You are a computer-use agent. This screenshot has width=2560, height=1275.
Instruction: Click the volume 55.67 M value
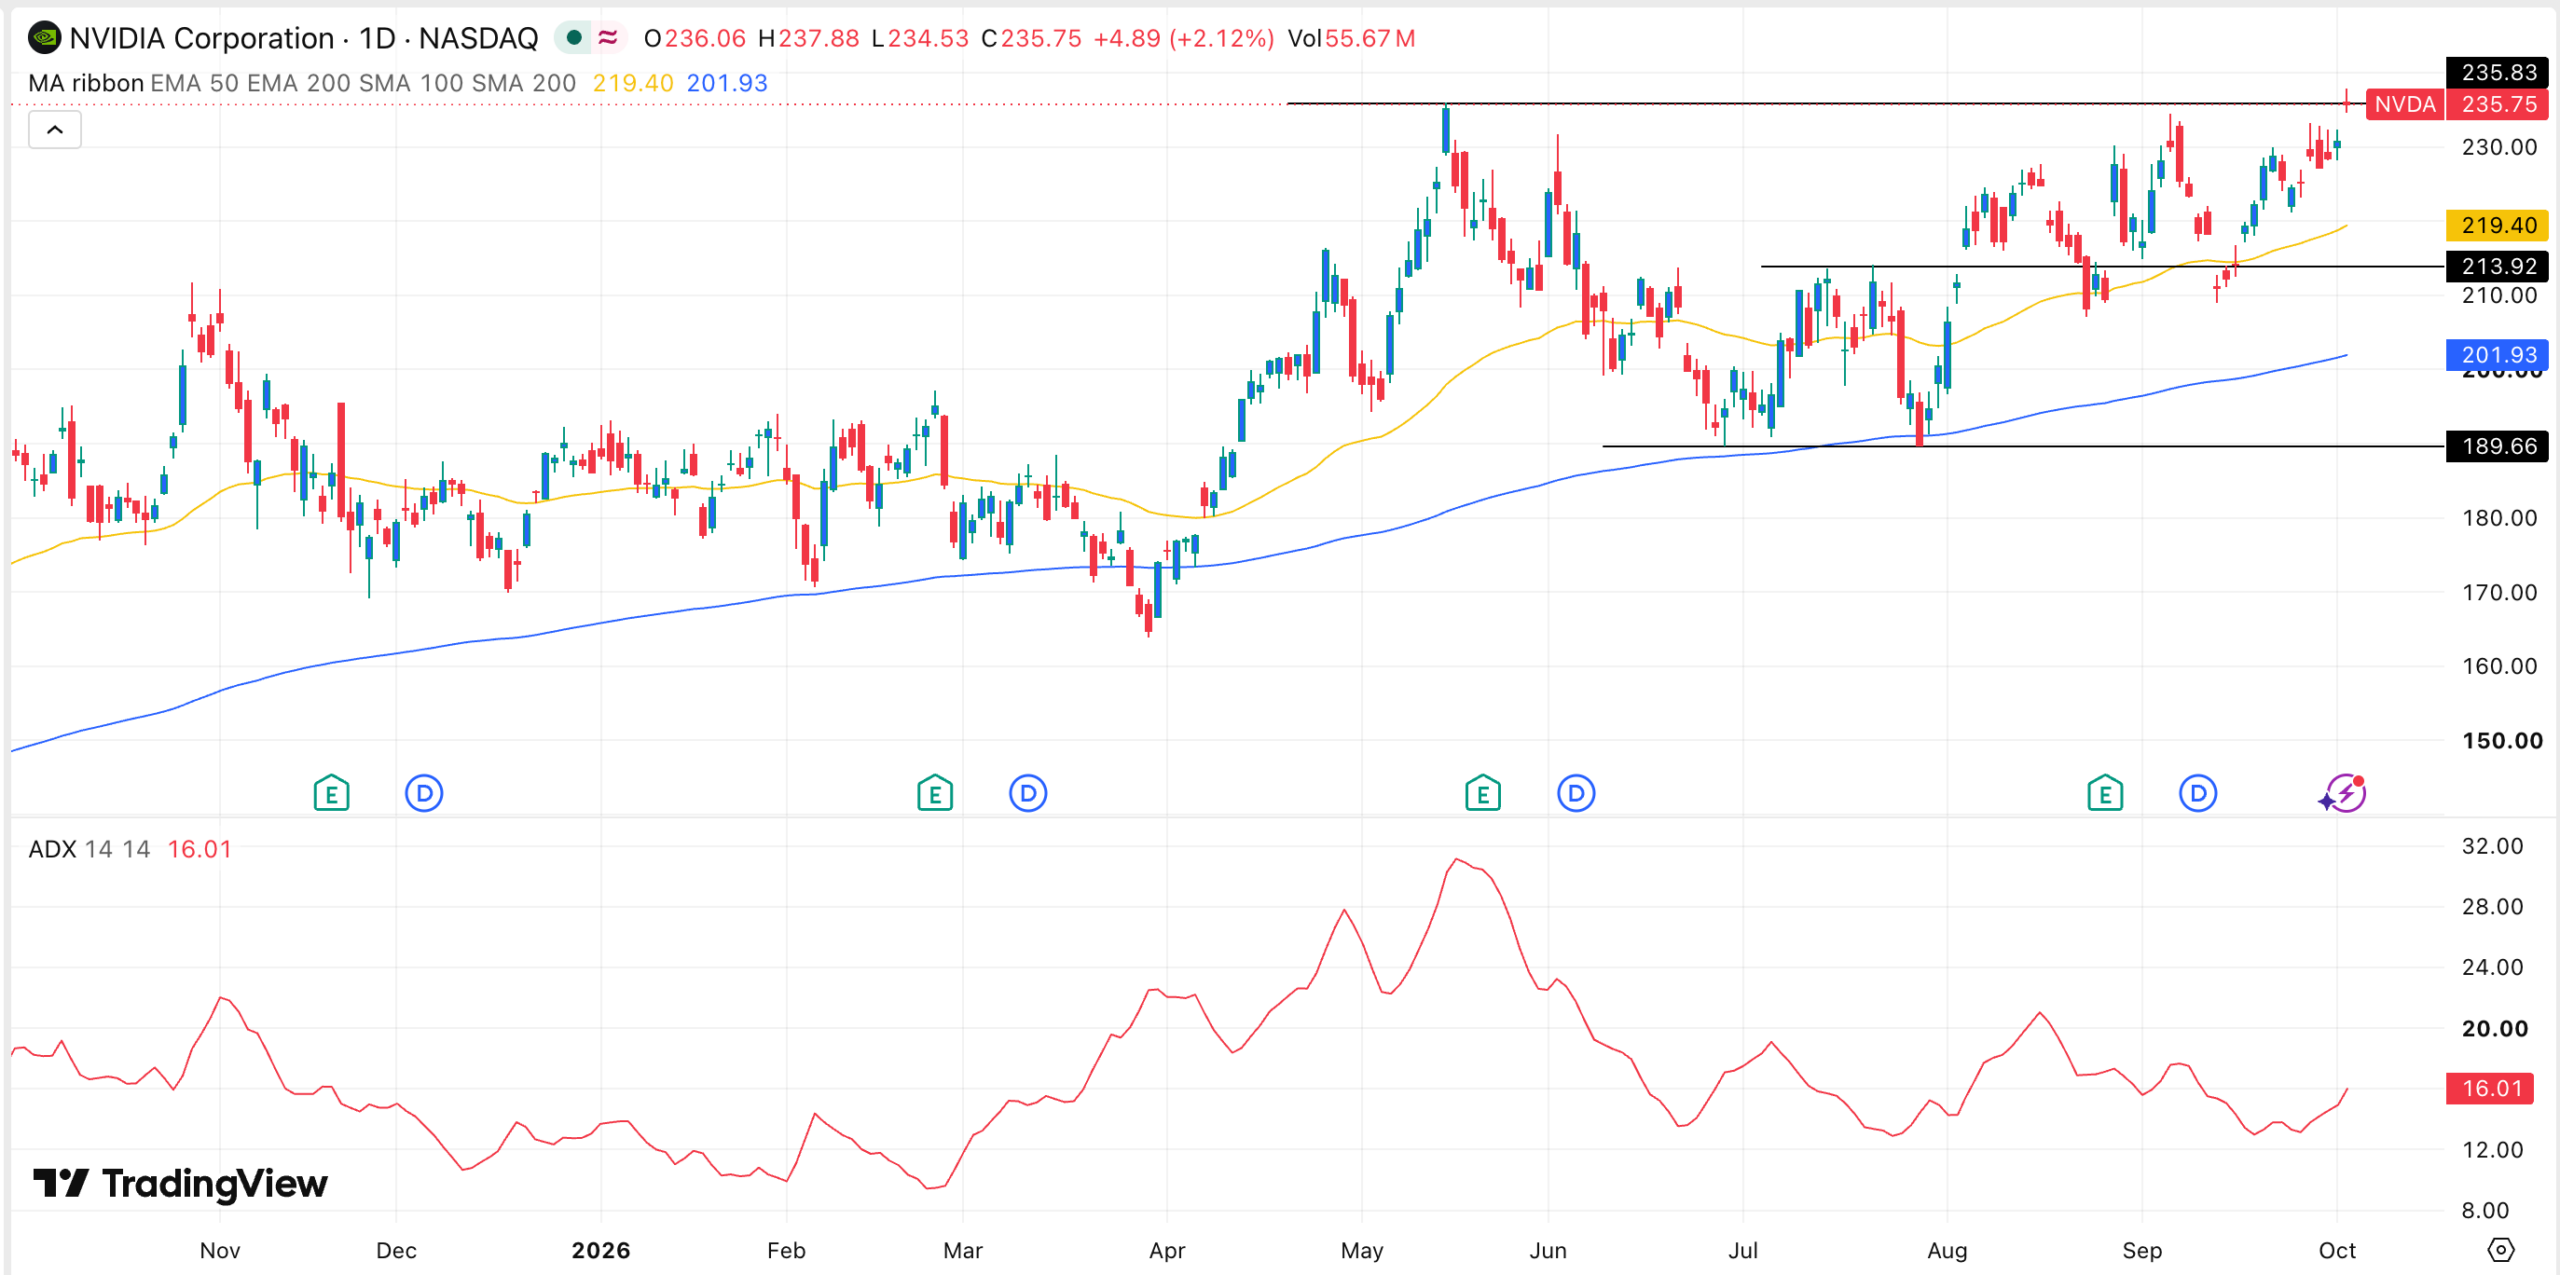(x=1370, y=38)
